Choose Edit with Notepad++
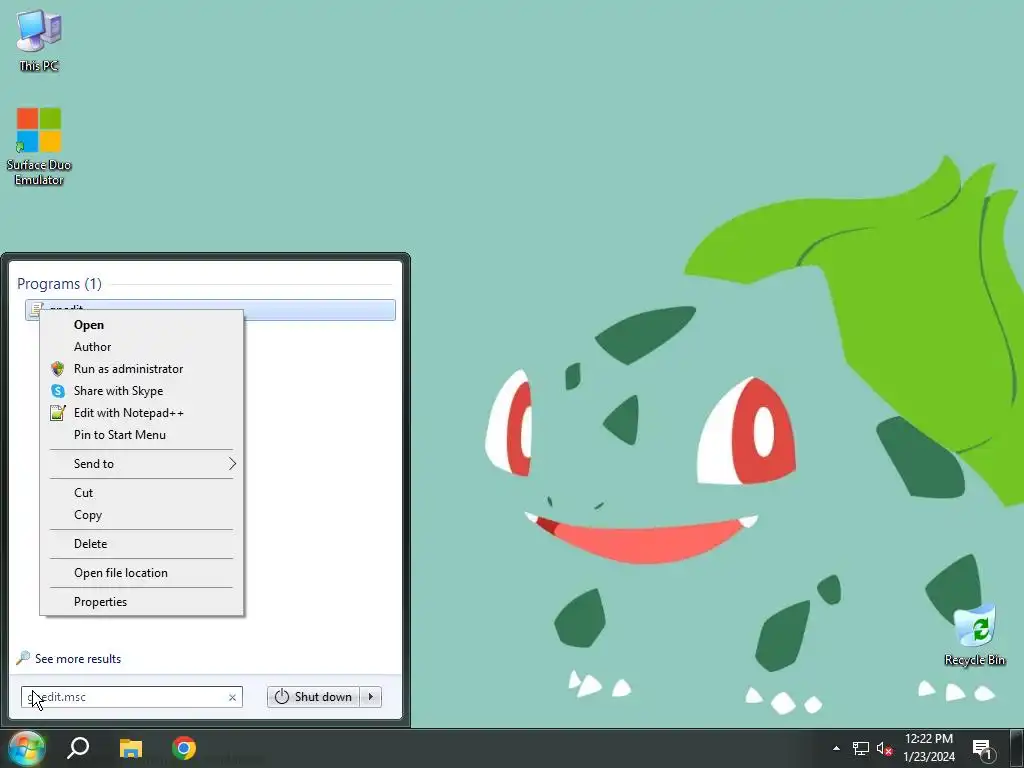 [142, 413]
